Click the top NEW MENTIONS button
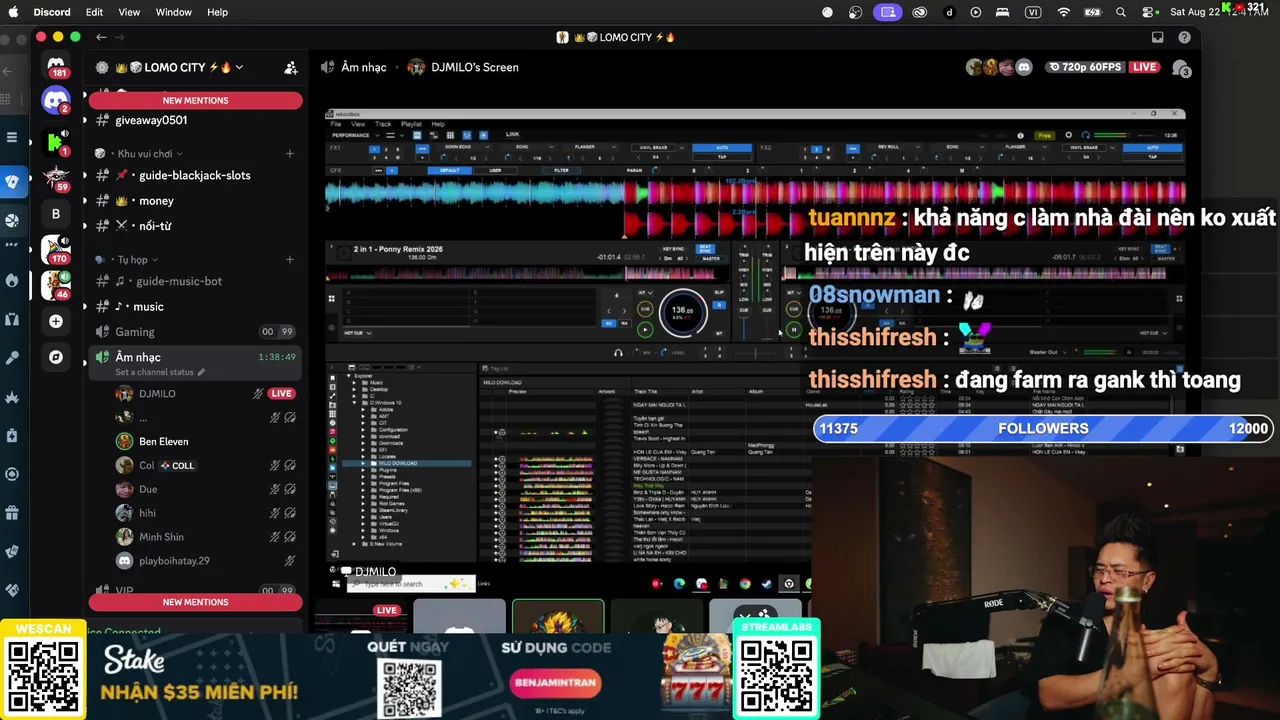Image resolution: width=1280 pixels, height=720 pixels. pos(195,100)
